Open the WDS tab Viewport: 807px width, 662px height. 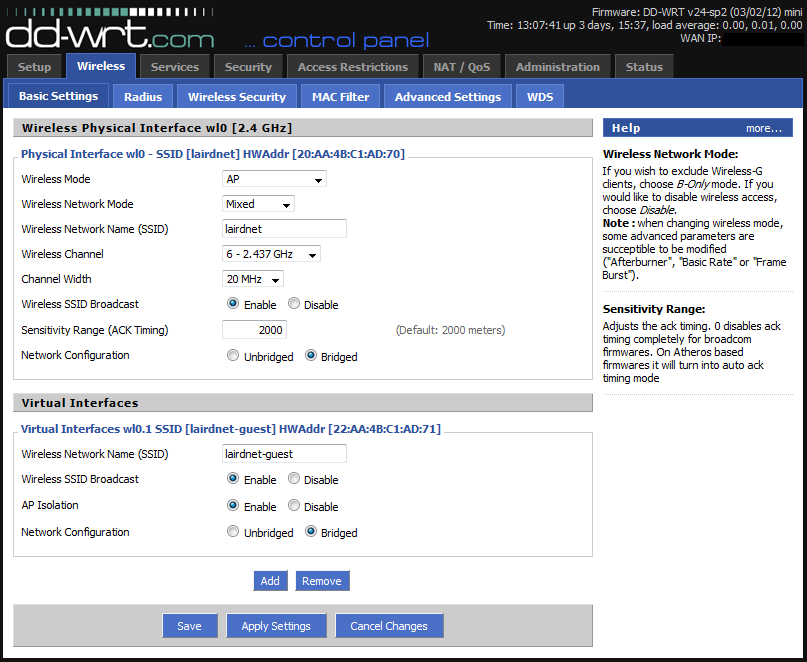tap(539, 97)
